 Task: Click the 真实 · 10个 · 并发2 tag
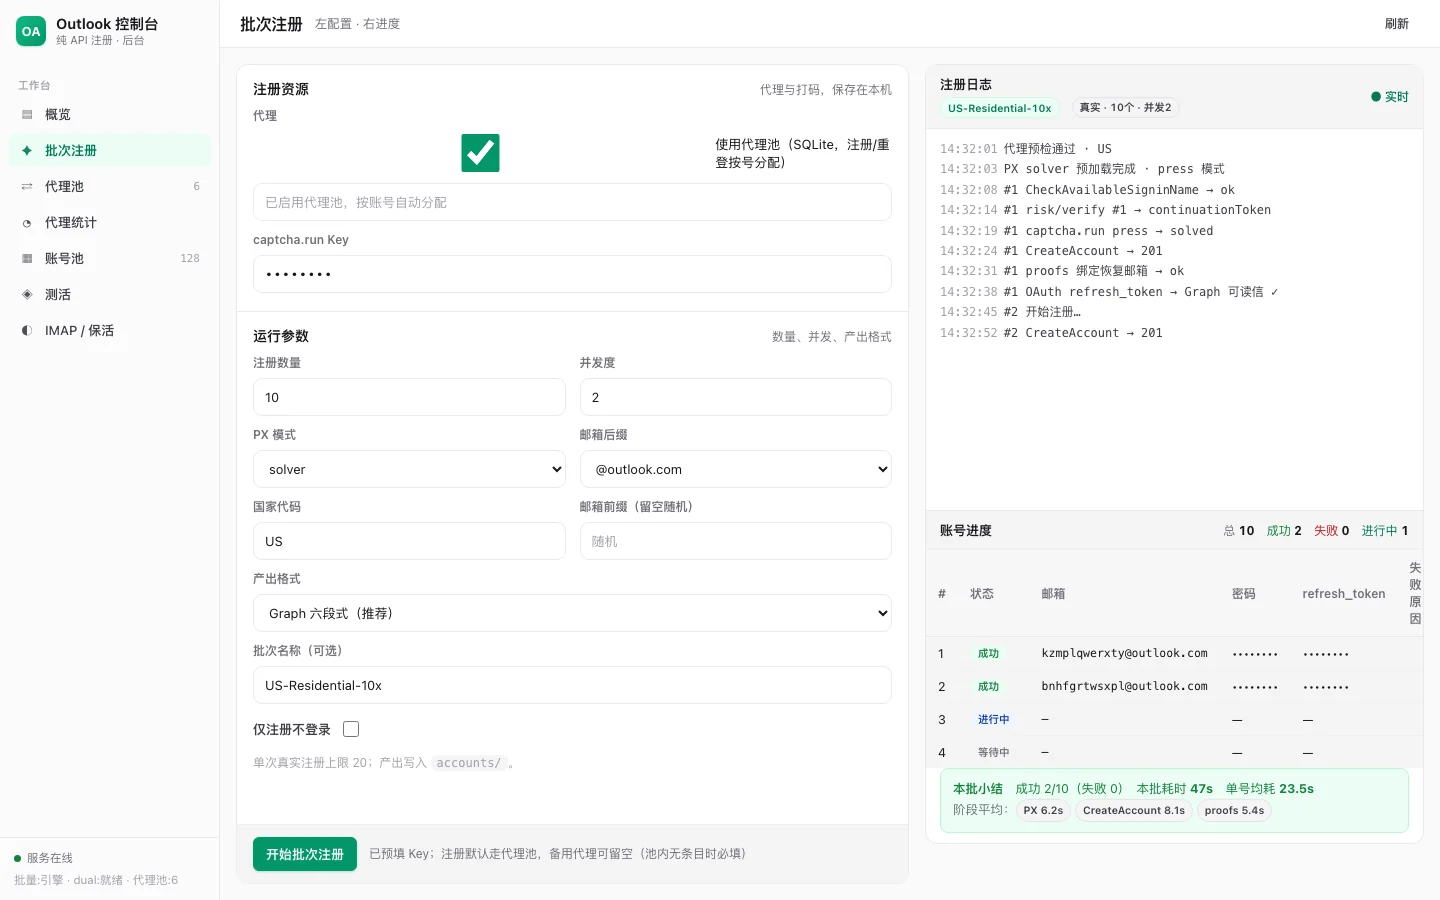click(1125, 108)
